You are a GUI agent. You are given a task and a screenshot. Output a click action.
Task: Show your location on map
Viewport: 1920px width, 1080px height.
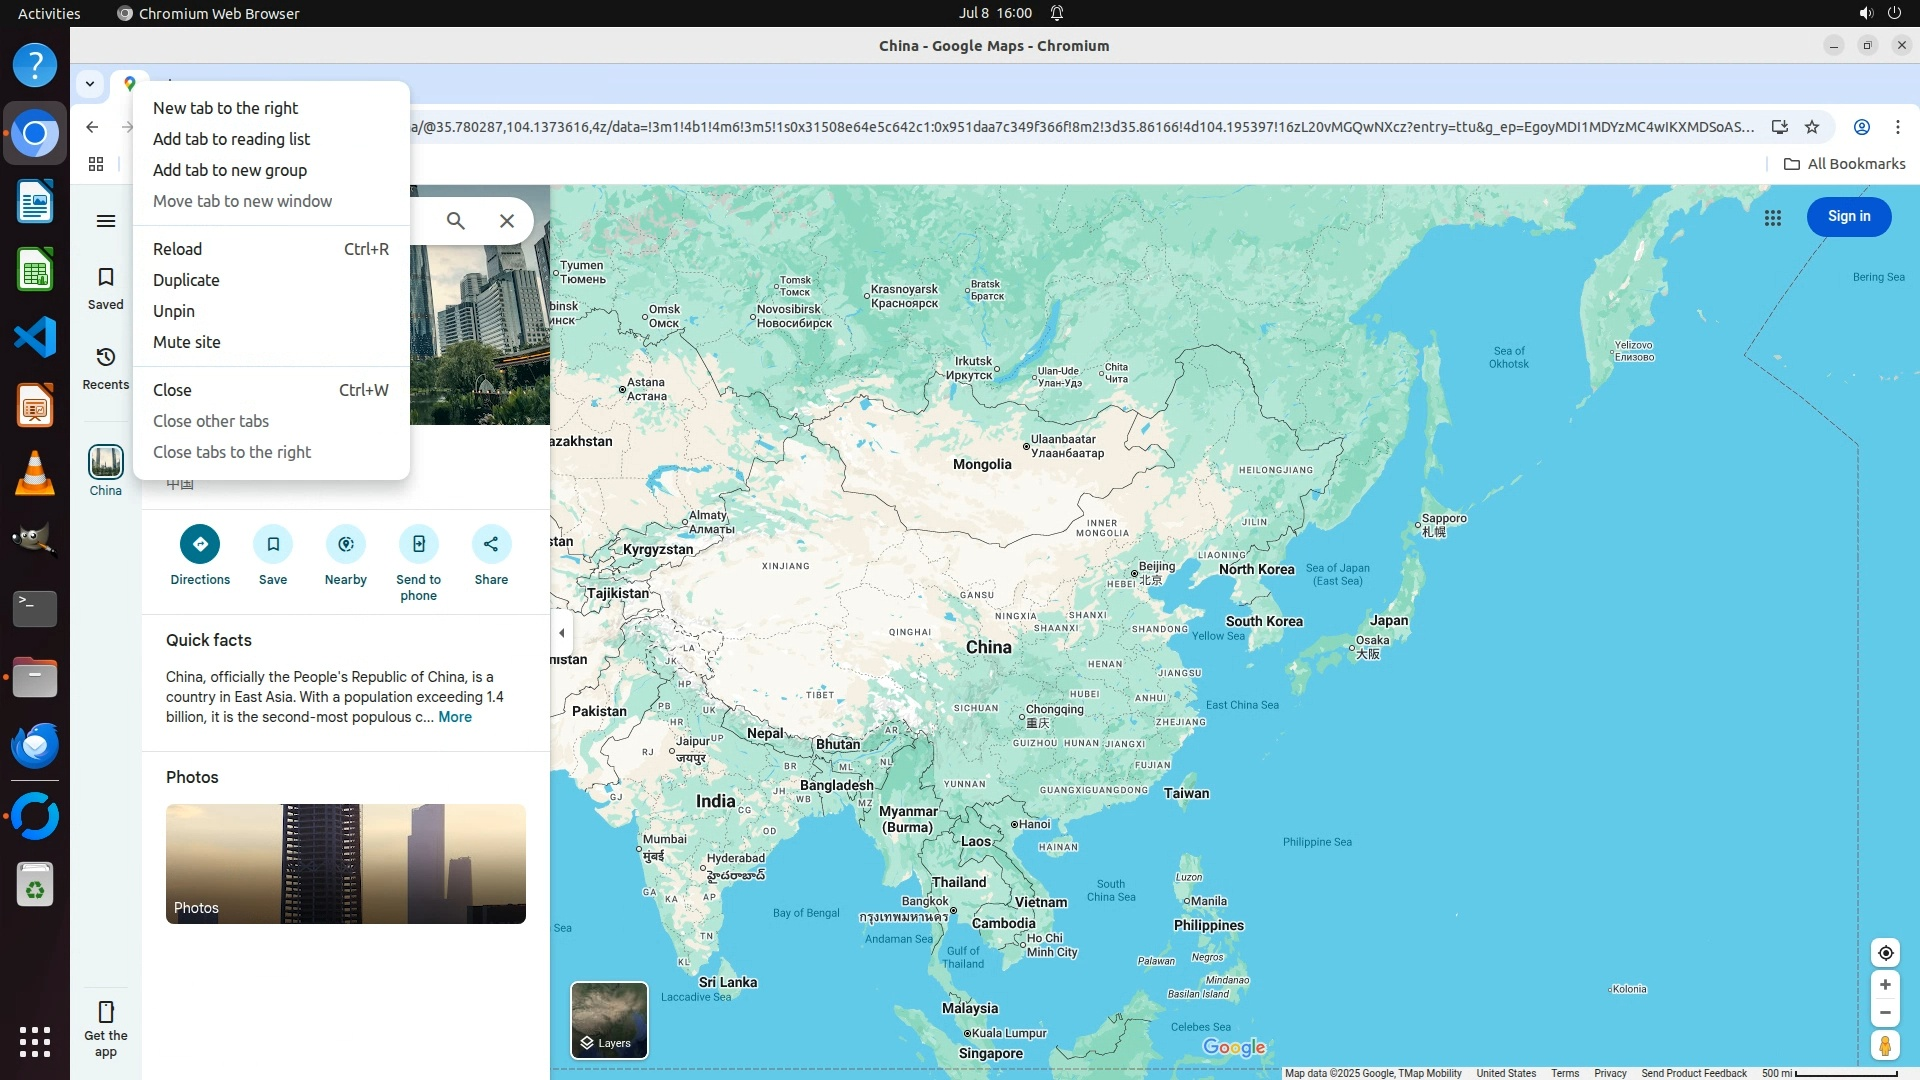pyautogui.click(x=1885, y=953)
